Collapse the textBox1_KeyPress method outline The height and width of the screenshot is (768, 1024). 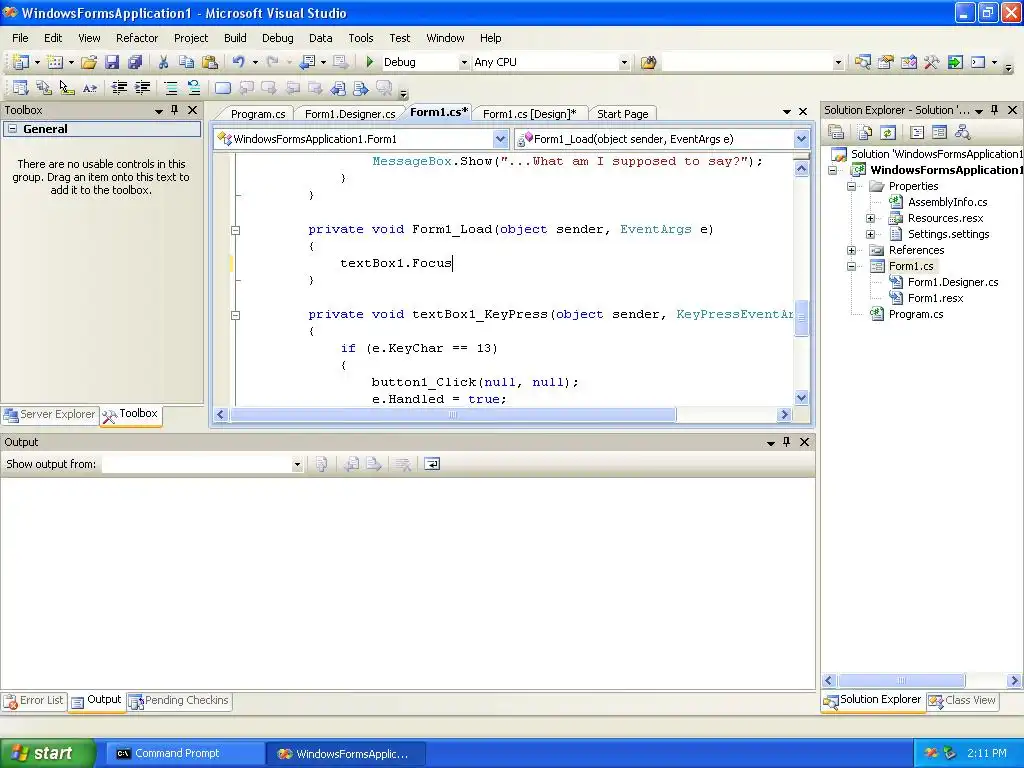click(x=236, y=315)
